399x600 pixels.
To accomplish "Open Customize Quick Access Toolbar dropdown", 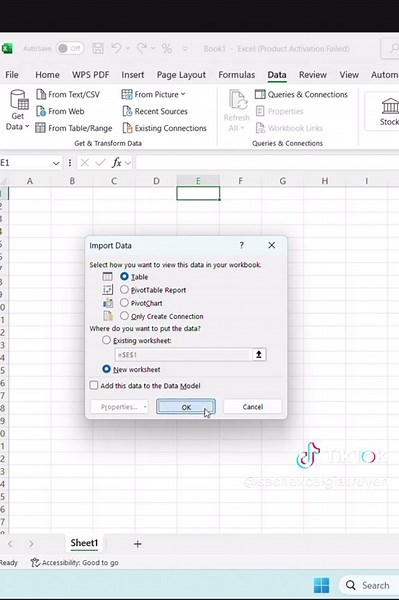I will (185, 49).
